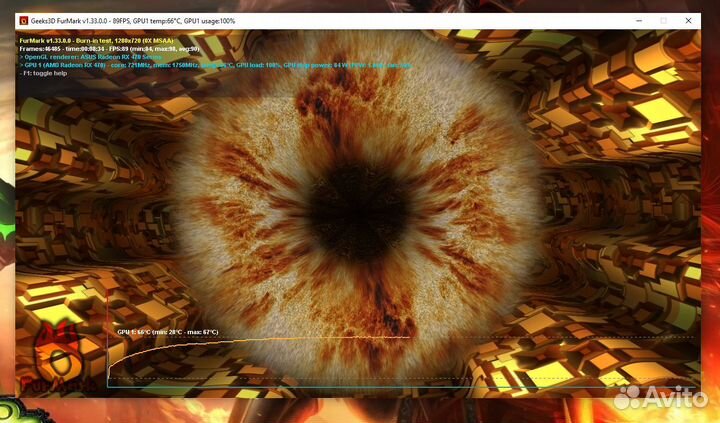720x423 pixels.
Task: Click the GPU 1 temperature min/max label
Action: (x=168, y=332)
